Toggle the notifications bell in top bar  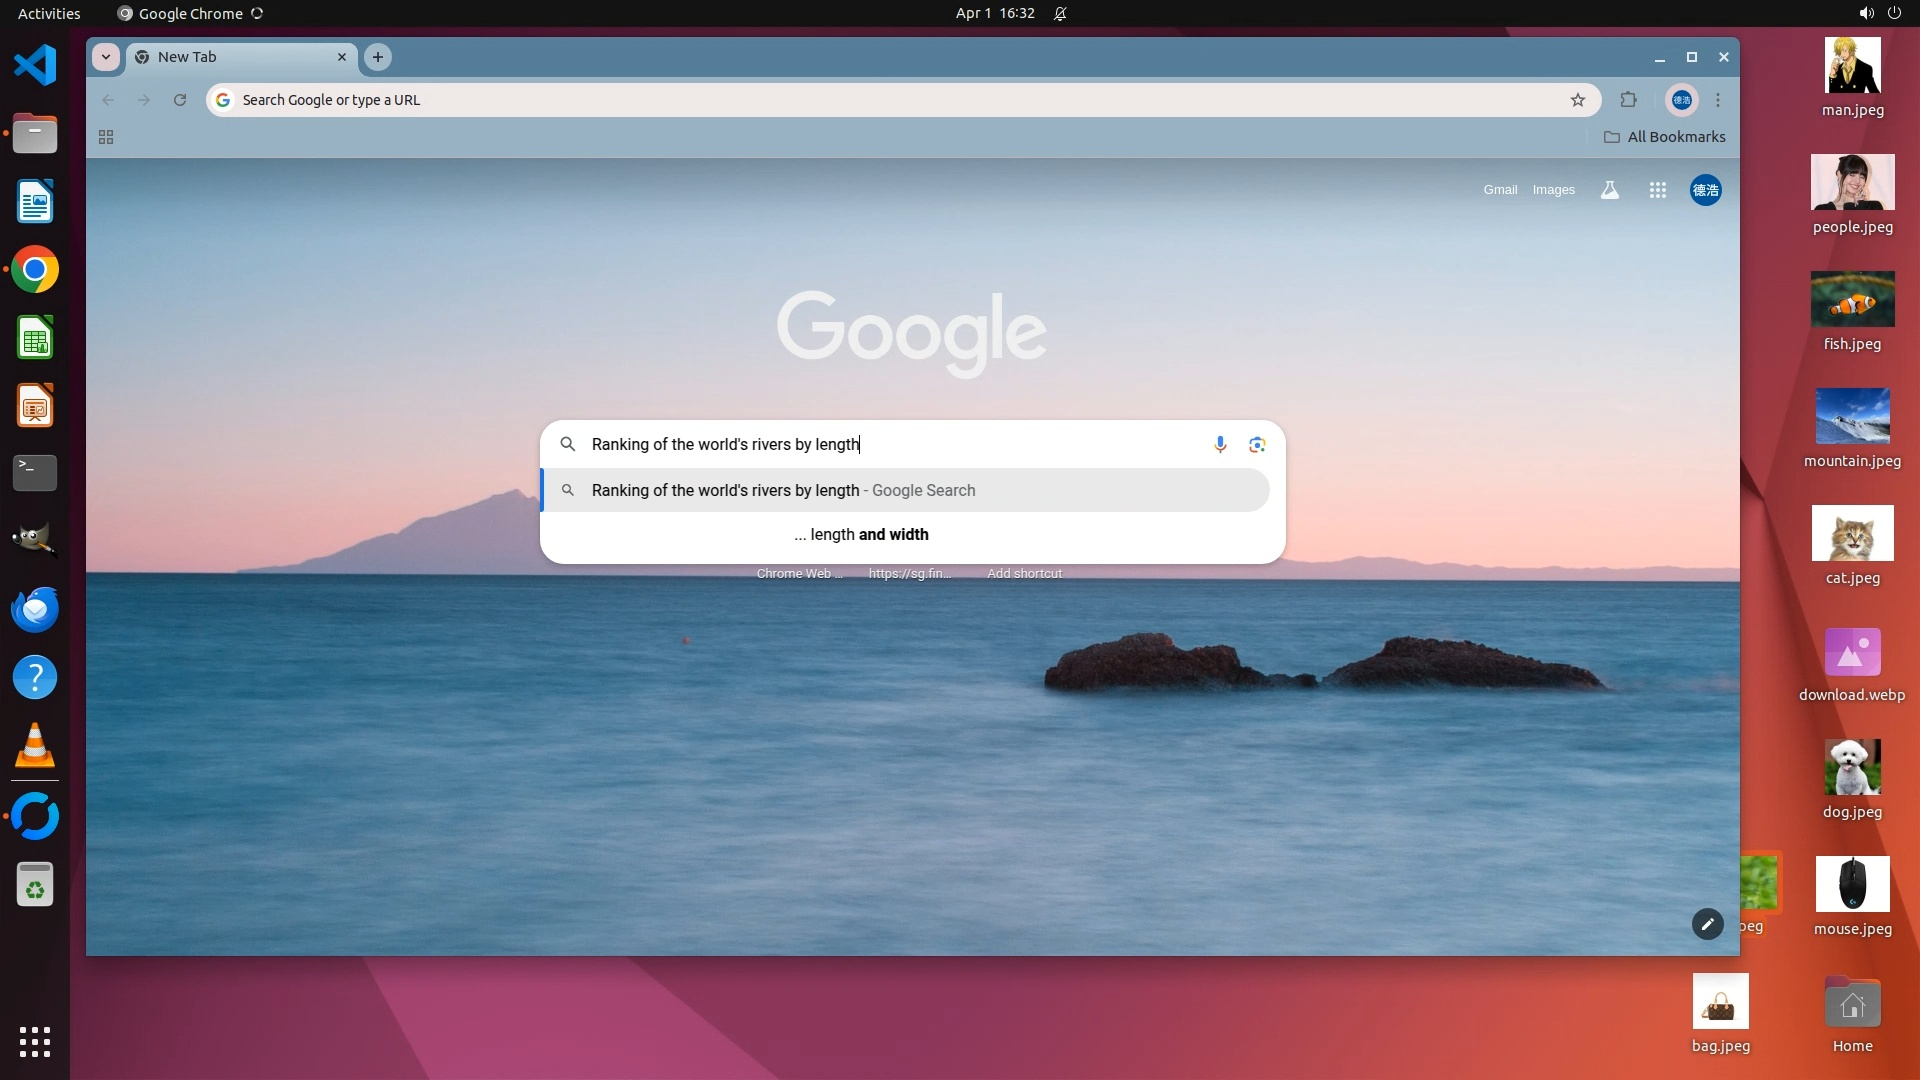click(1060, 14)
